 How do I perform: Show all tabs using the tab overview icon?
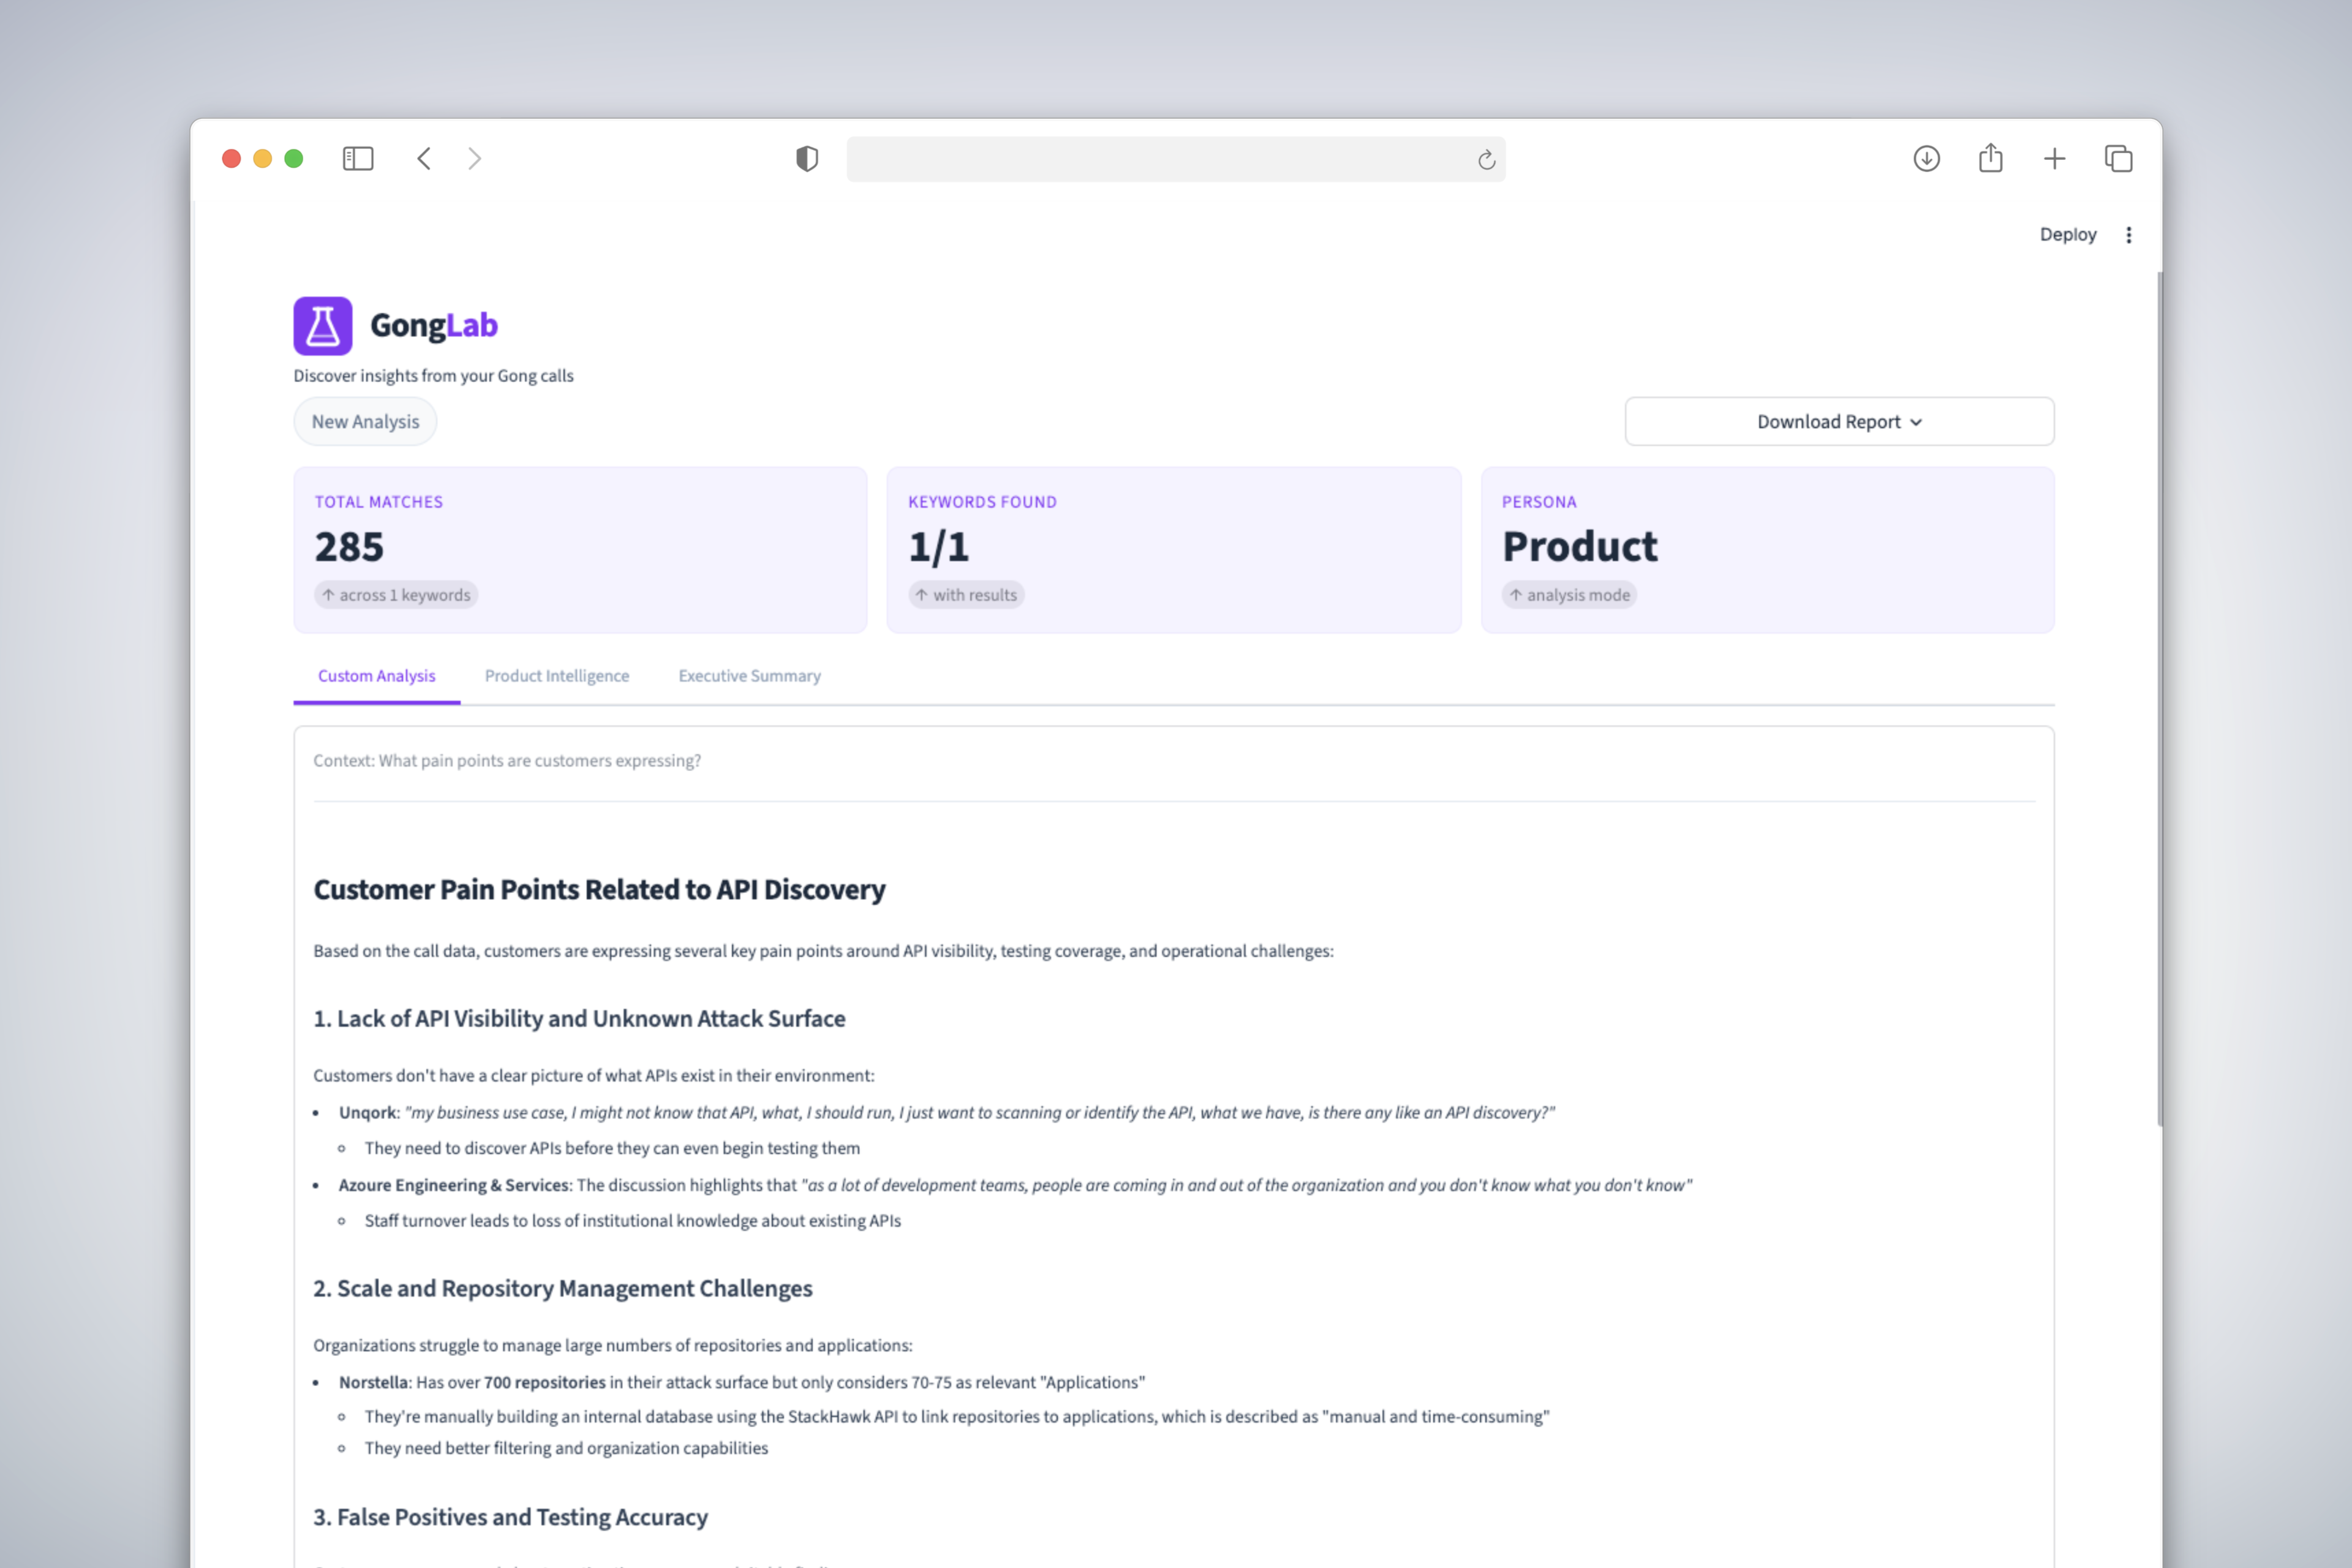point(2119,158)
